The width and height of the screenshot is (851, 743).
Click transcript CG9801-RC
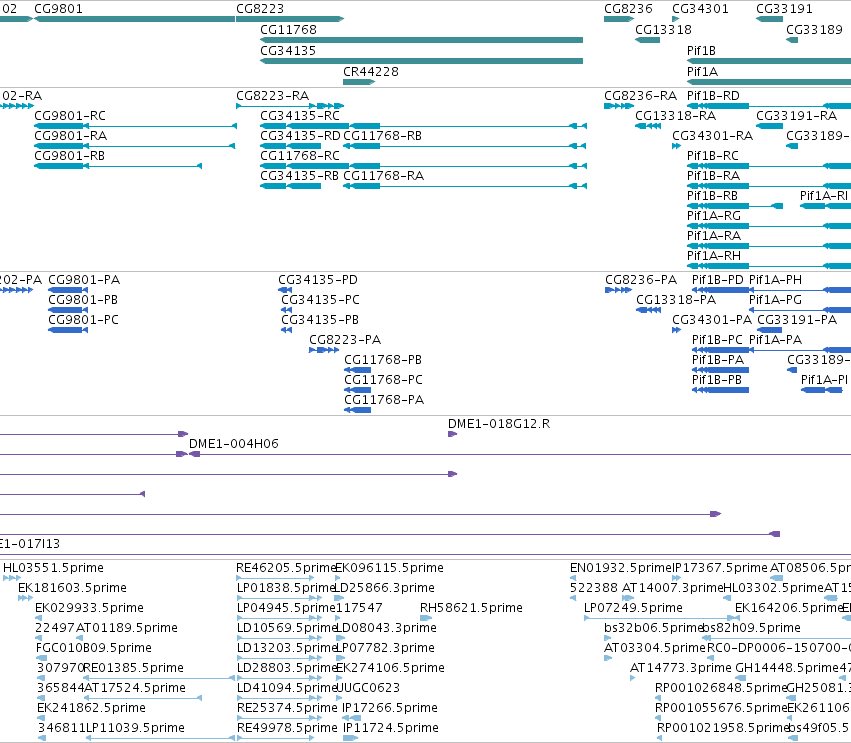point(70,116)
